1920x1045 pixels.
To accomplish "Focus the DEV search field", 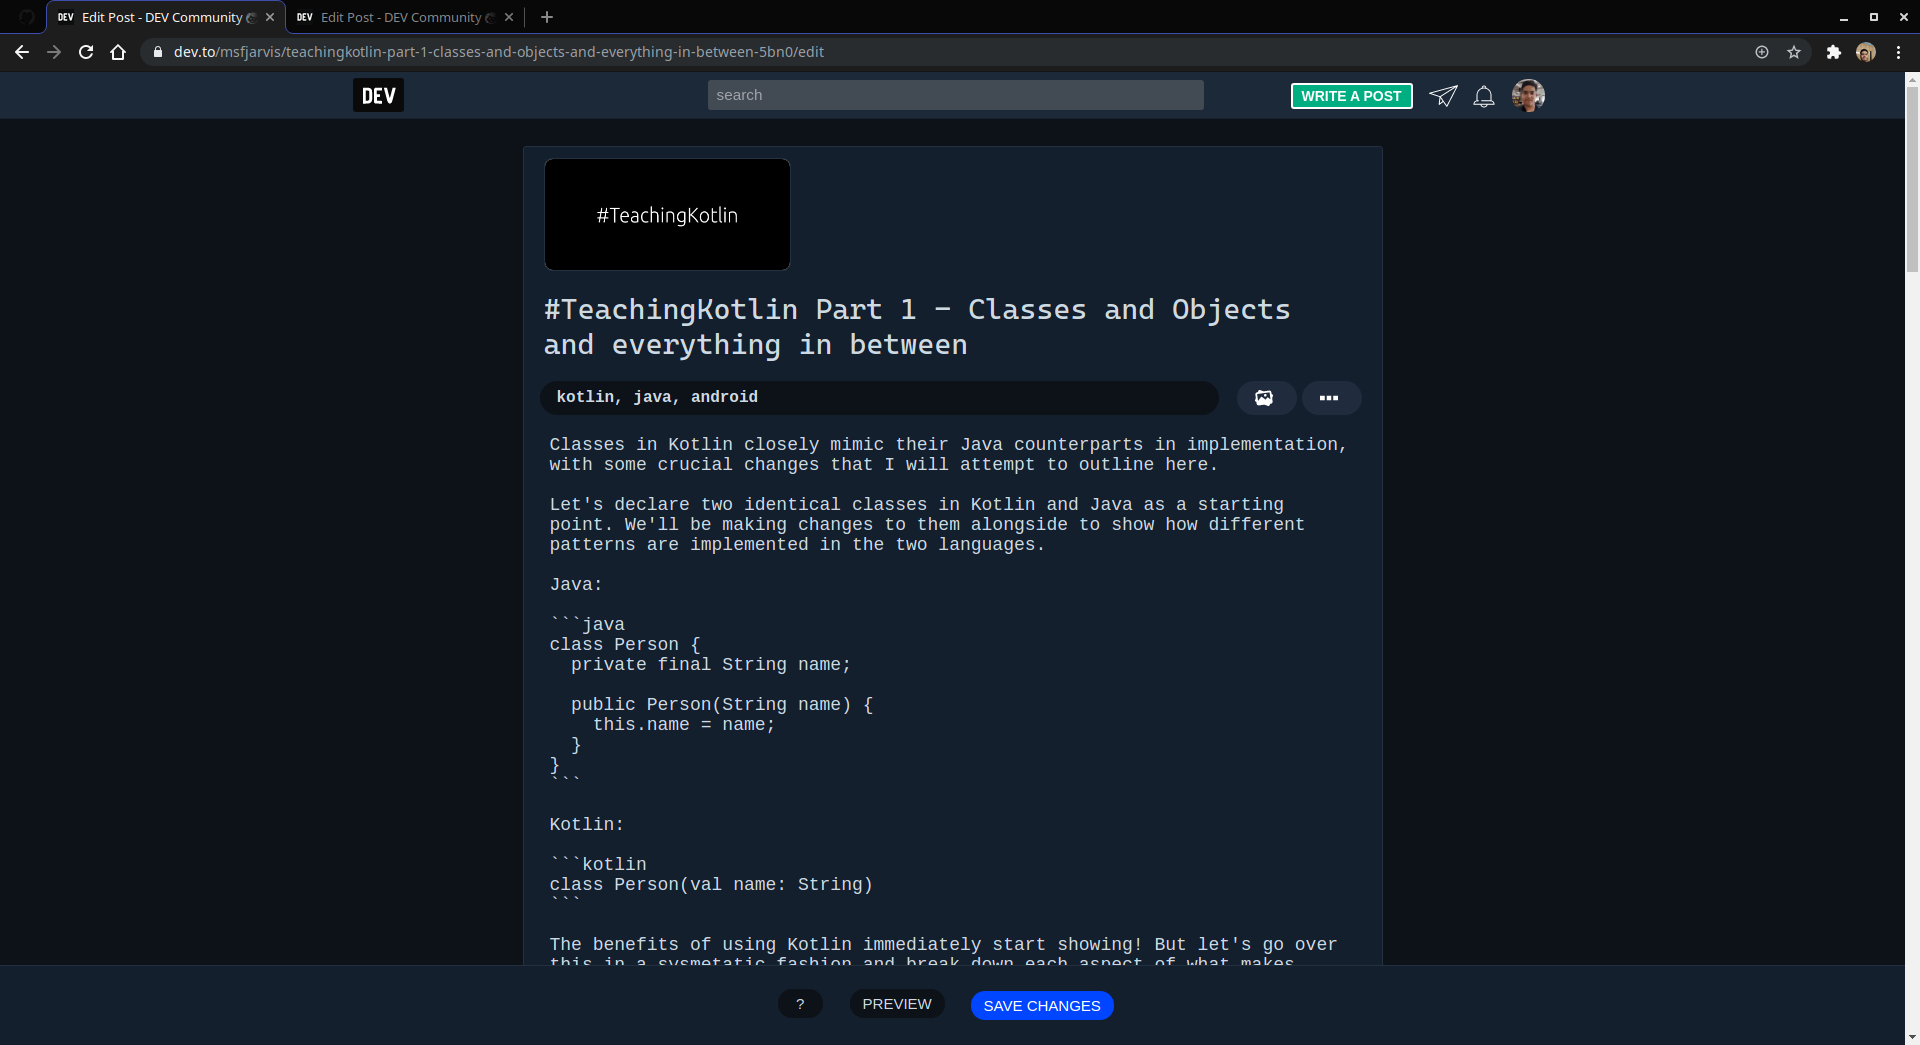I will pos(955,95).
